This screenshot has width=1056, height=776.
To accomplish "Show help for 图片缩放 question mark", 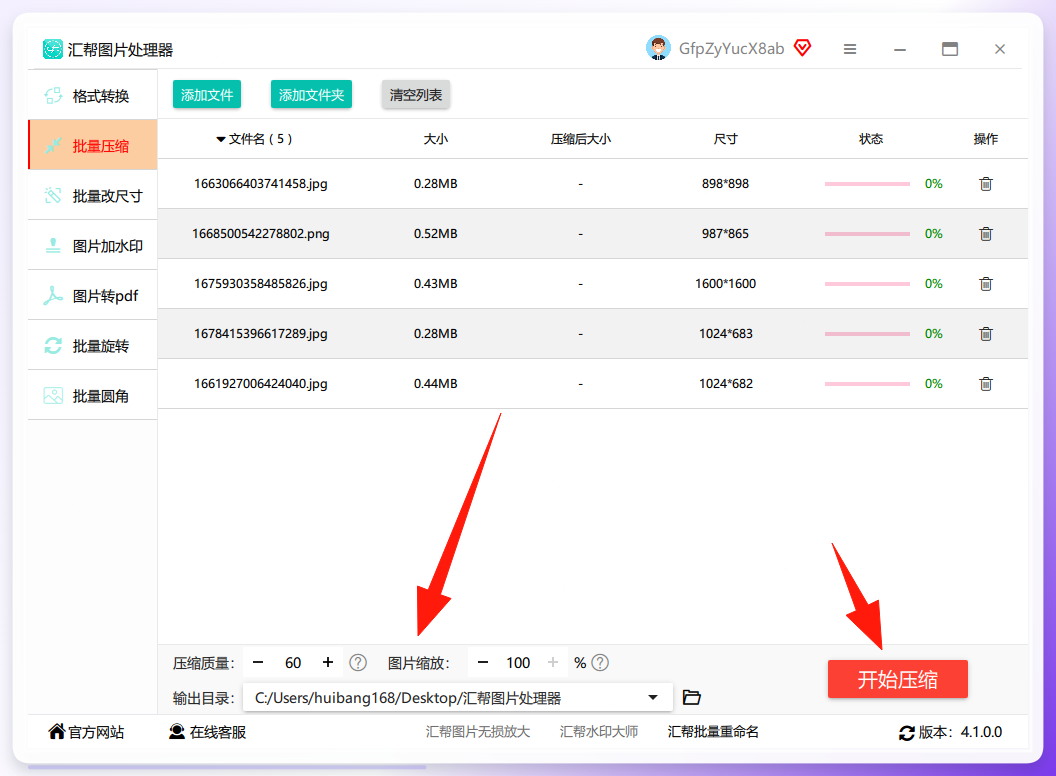I will pyautogui.click(x=600, y=663).
